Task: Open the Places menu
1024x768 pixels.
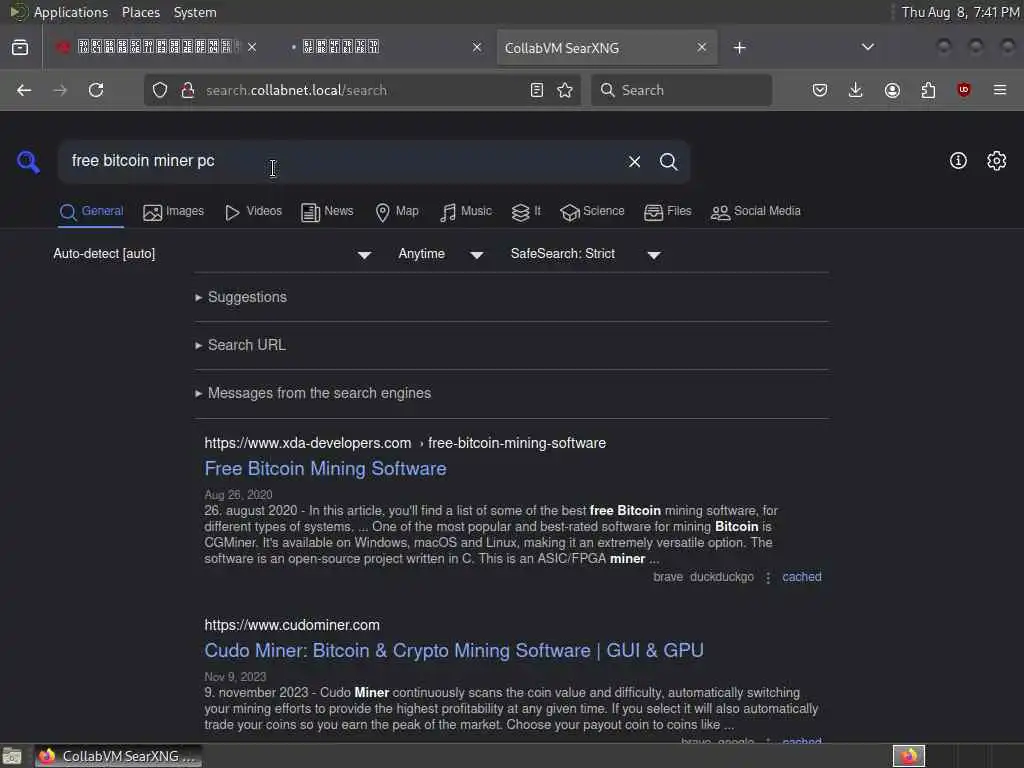Action: pyautogui.click(x=140, y=12)
